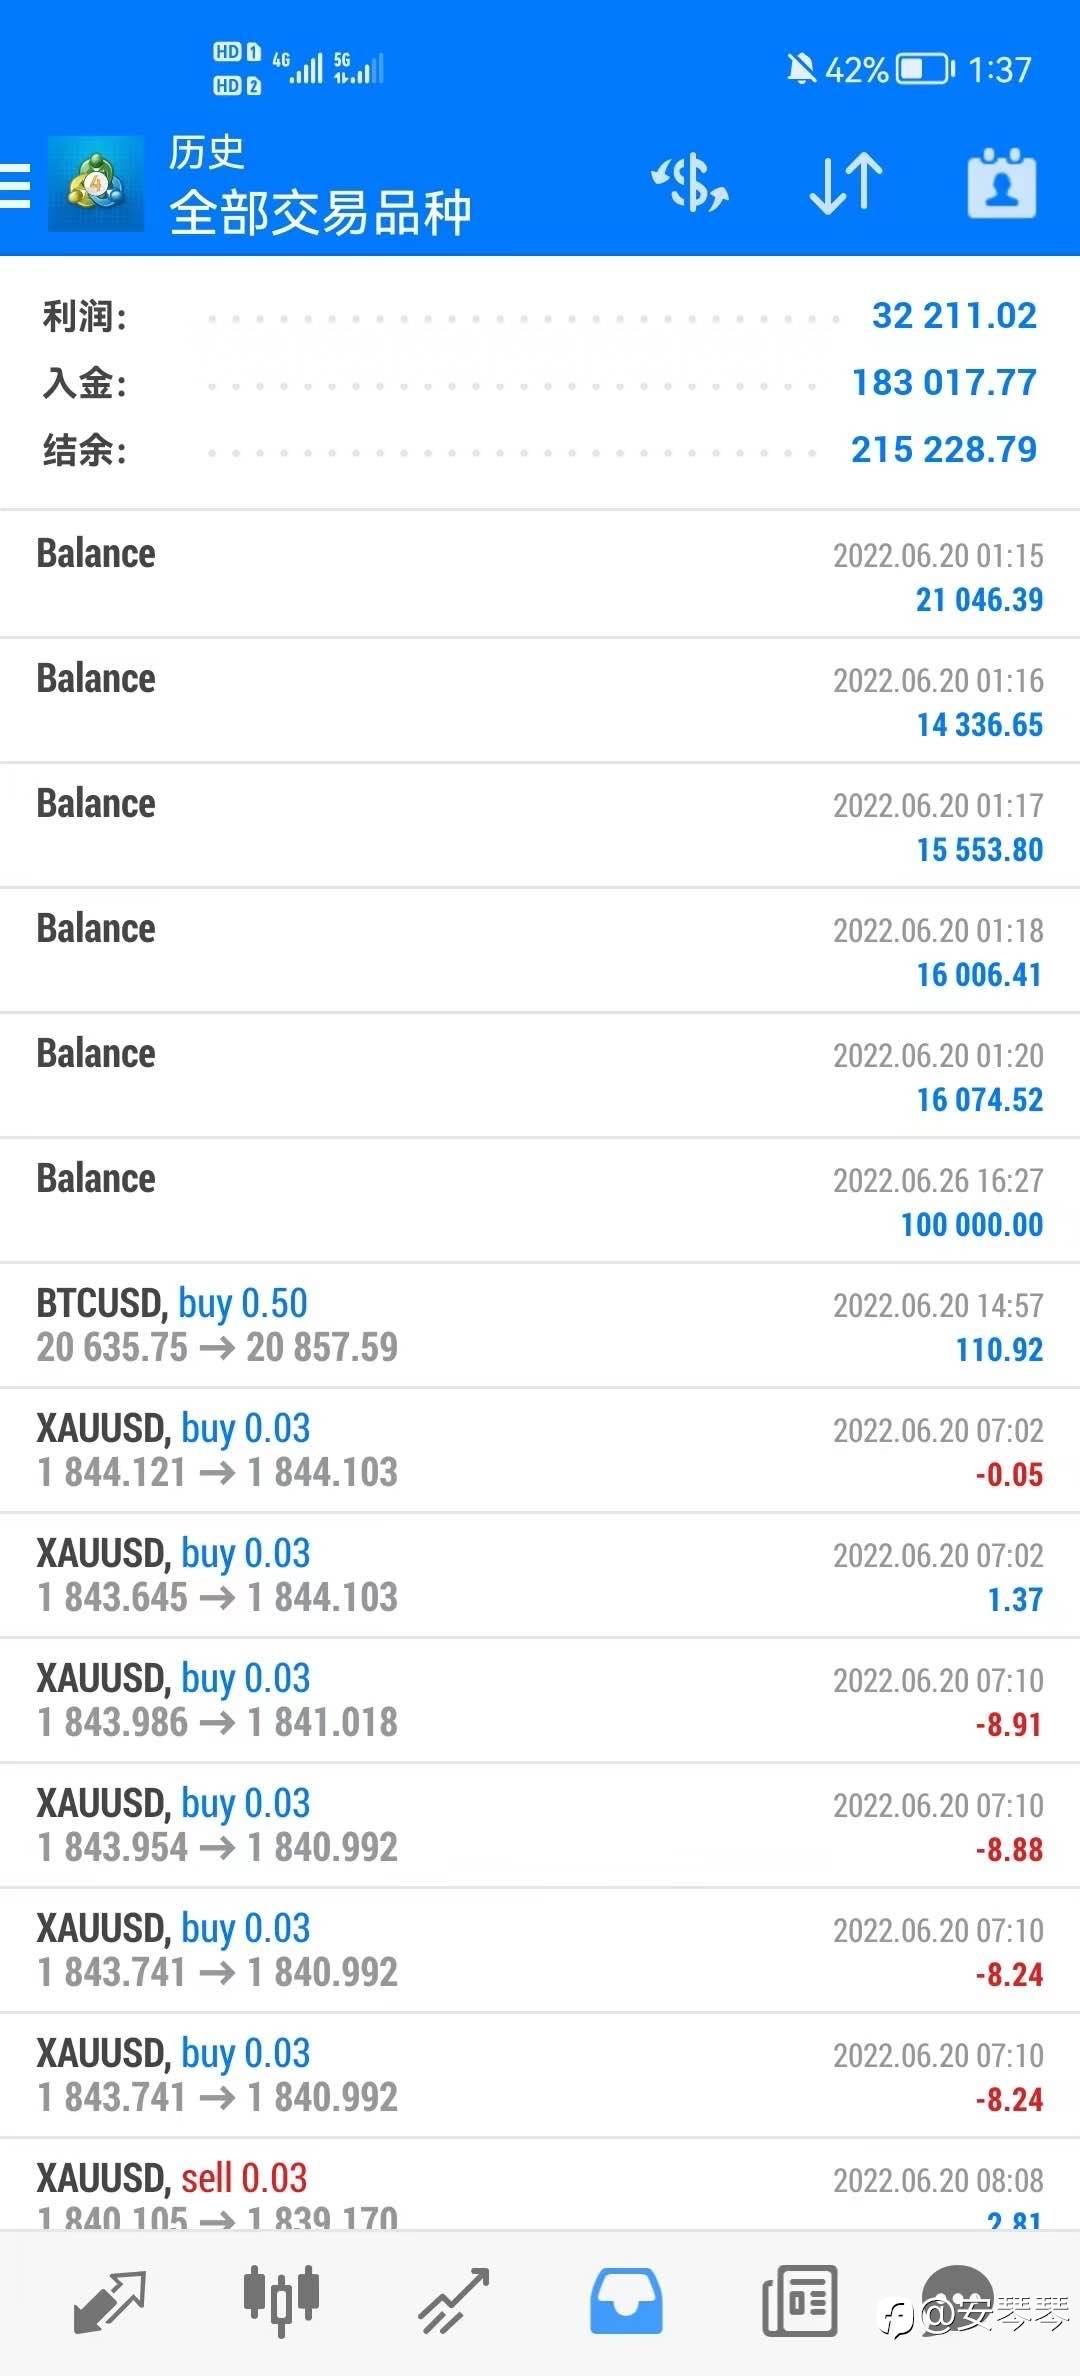
Task: Open the symbol filter dollar icon
Action: point(690,184)
